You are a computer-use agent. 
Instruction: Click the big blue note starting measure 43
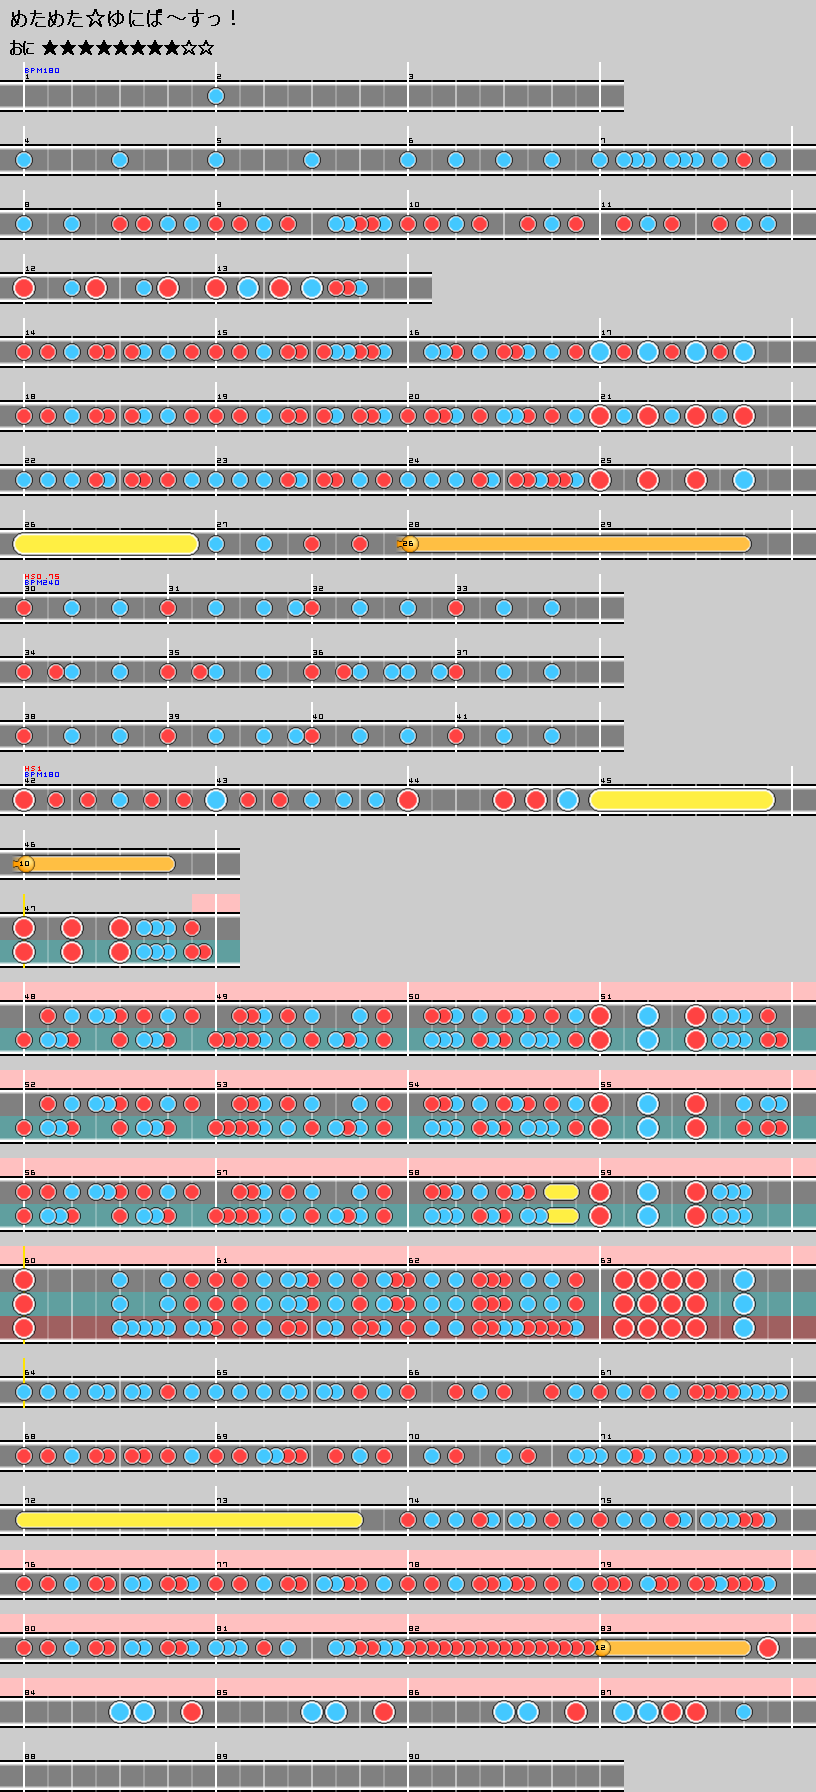tap(216, 800)
